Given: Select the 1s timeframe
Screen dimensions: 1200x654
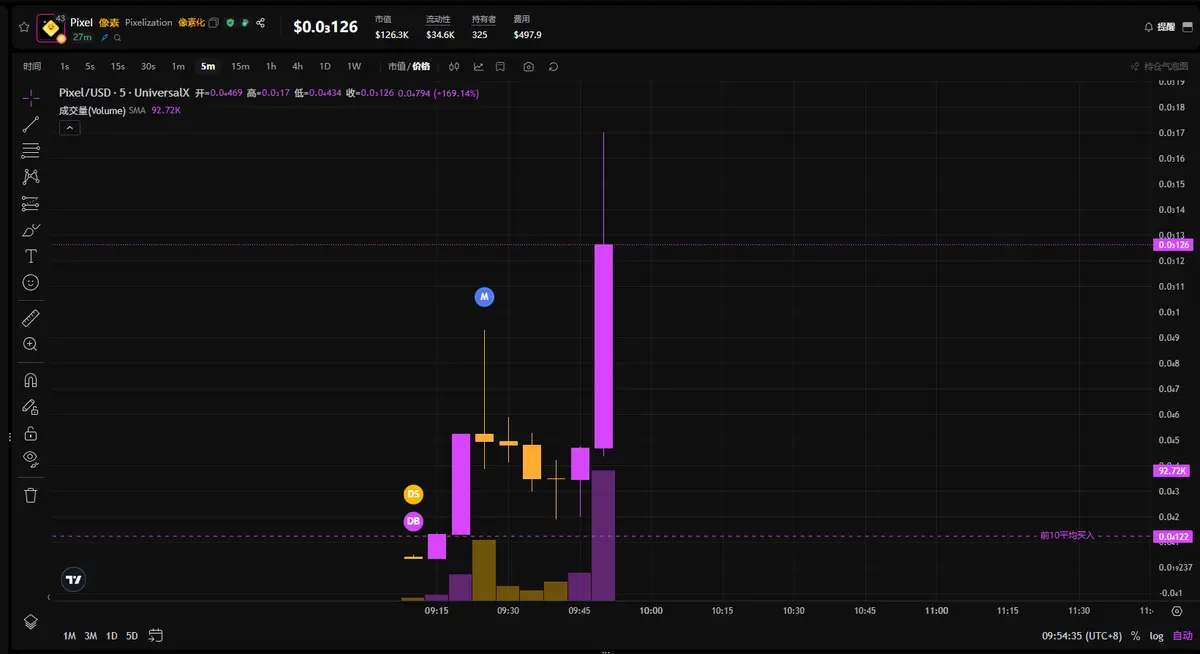Looking at the screenshot, I should 65,66.
